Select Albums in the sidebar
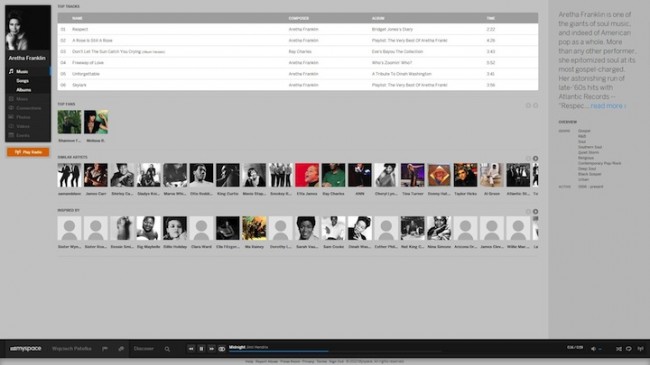 24,90
